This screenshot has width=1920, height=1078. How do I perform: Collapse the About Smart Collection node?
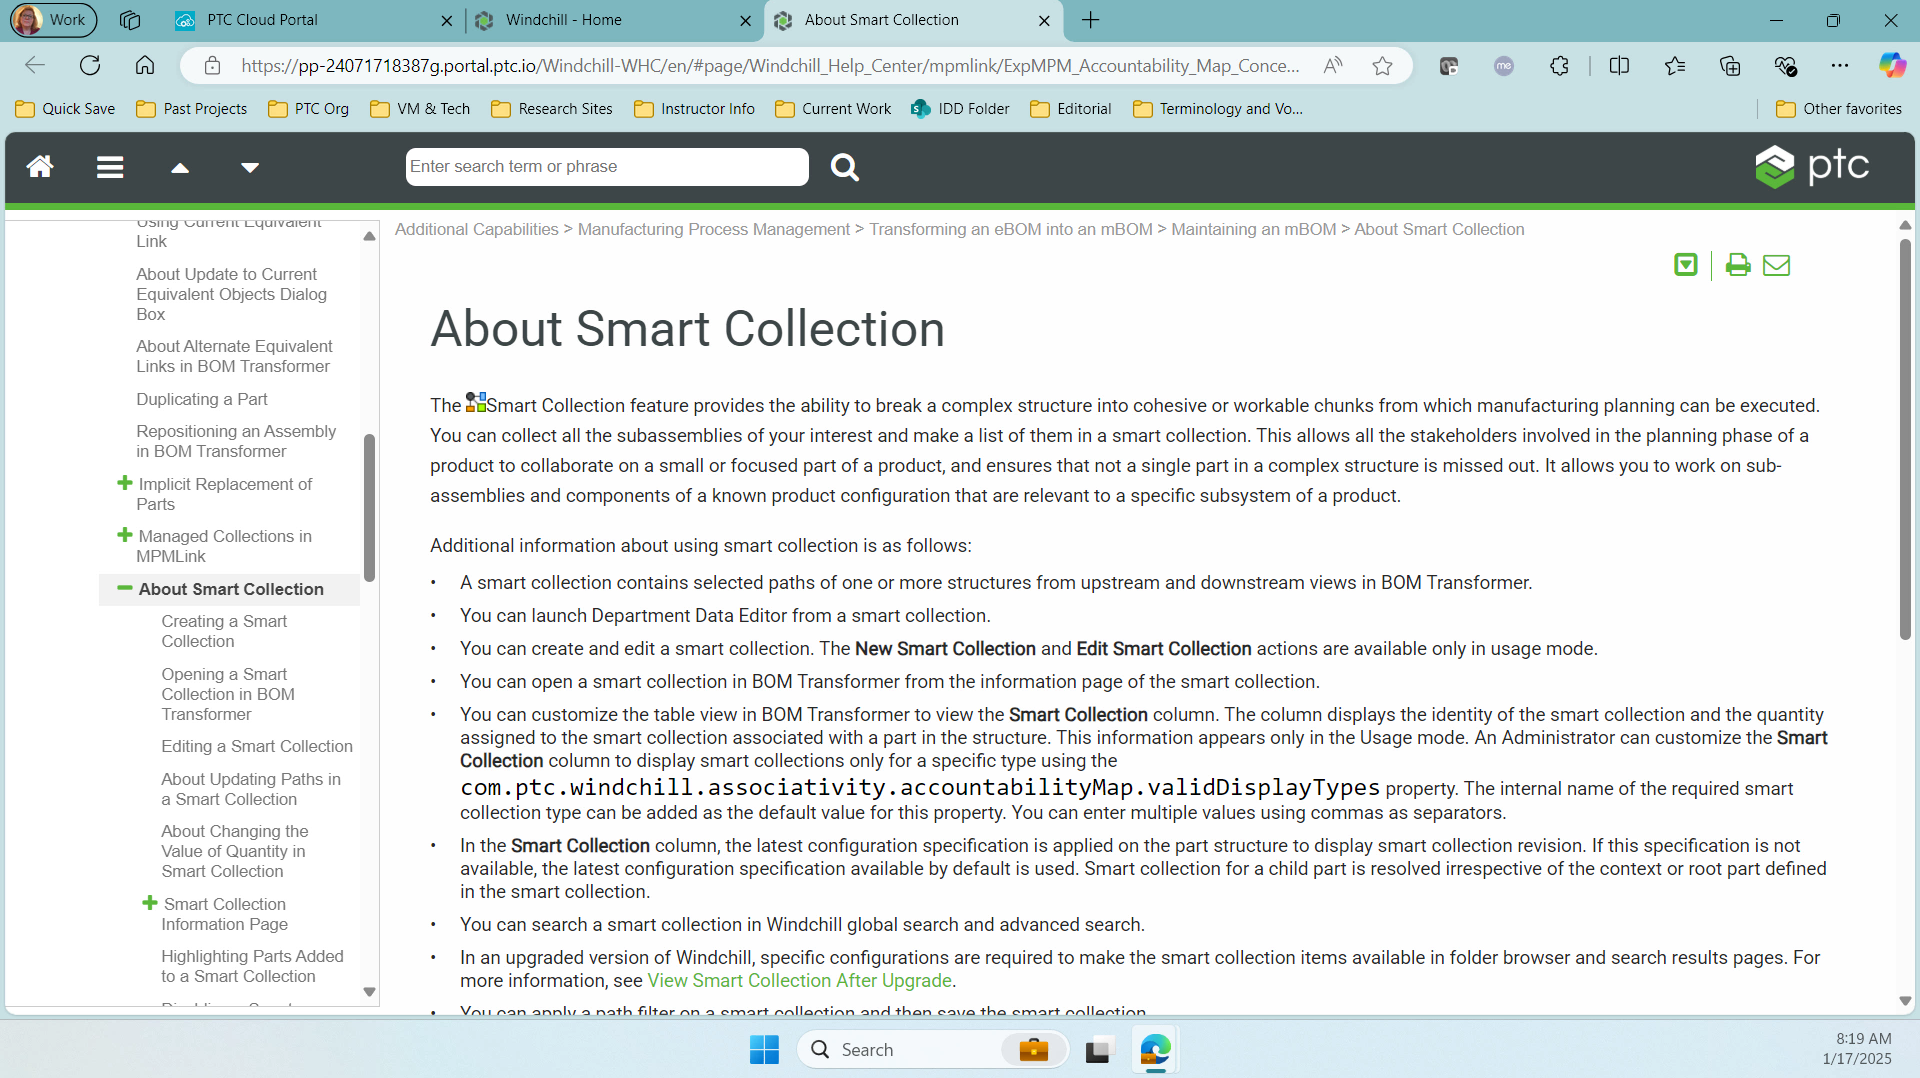click(x=125, y=589)
